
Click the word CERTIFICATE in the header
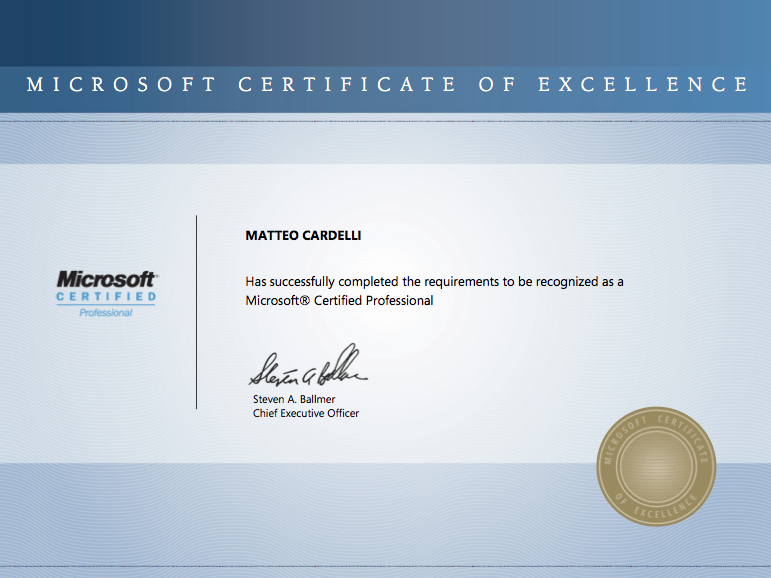(x=348, y=85)
